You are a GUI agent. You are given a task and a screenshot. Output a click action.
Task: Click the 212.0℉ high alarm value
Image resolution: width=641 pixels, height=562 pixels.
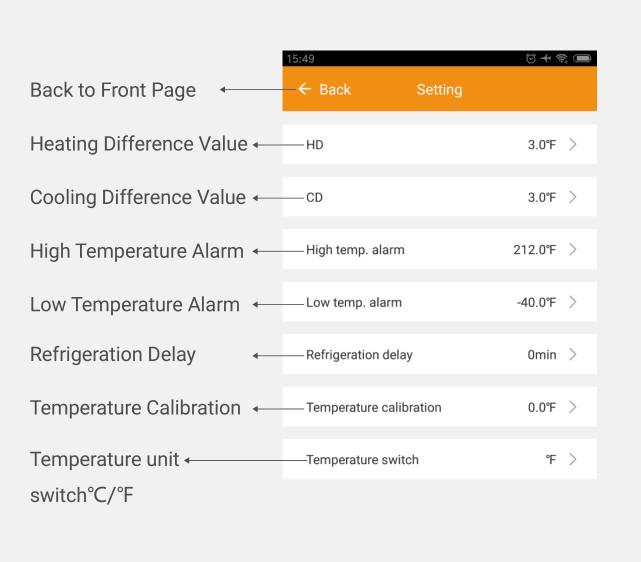(x=534, y=250)
